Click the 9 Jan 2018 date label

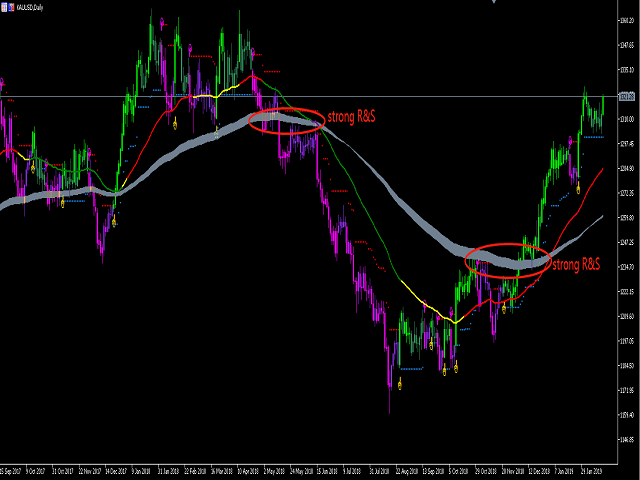pos(141,471)
